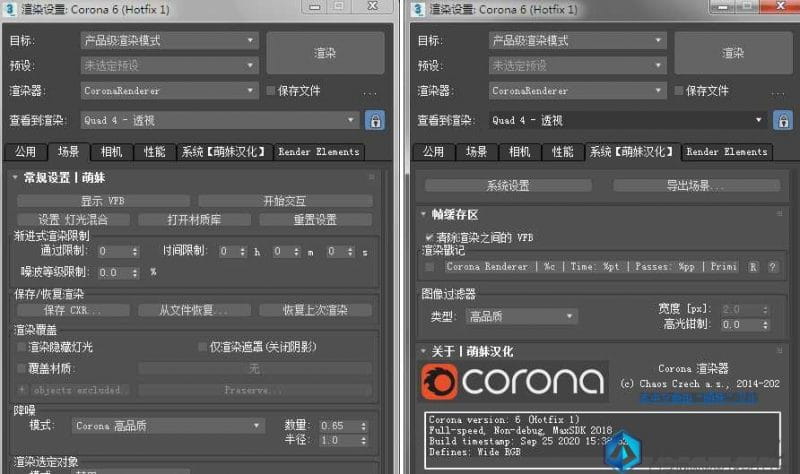800x474 pixels.
Task: Switch to system tab in left window
Action: coord(224,152)
